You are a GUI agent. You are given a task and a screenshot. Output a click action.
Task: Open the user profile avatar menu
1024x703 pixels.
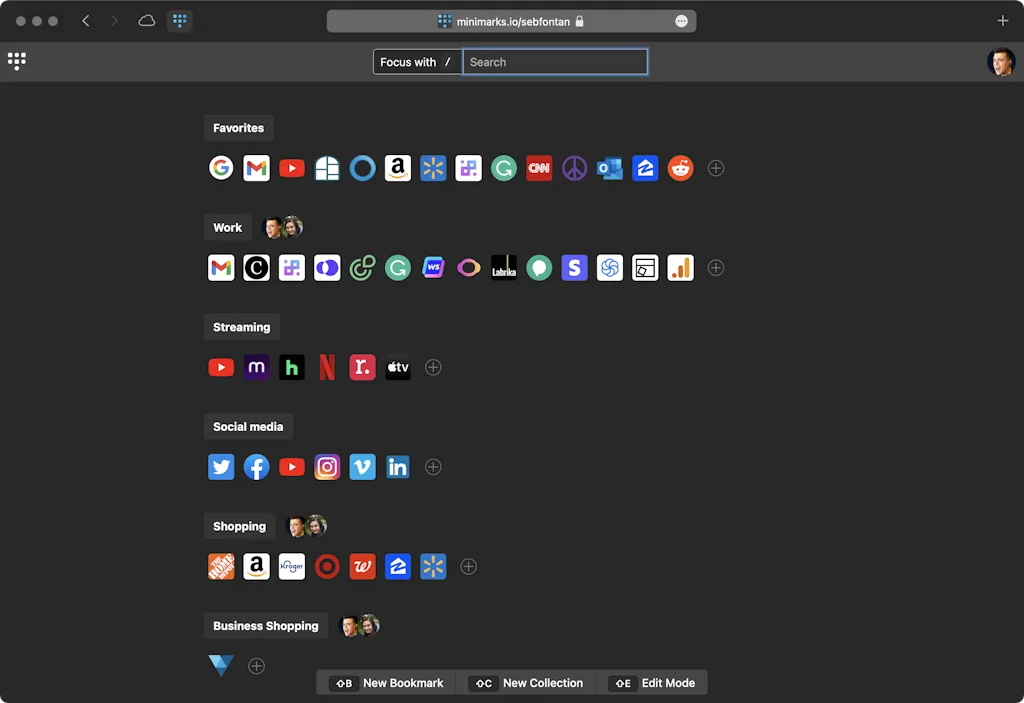click(x=1000, y=62)
